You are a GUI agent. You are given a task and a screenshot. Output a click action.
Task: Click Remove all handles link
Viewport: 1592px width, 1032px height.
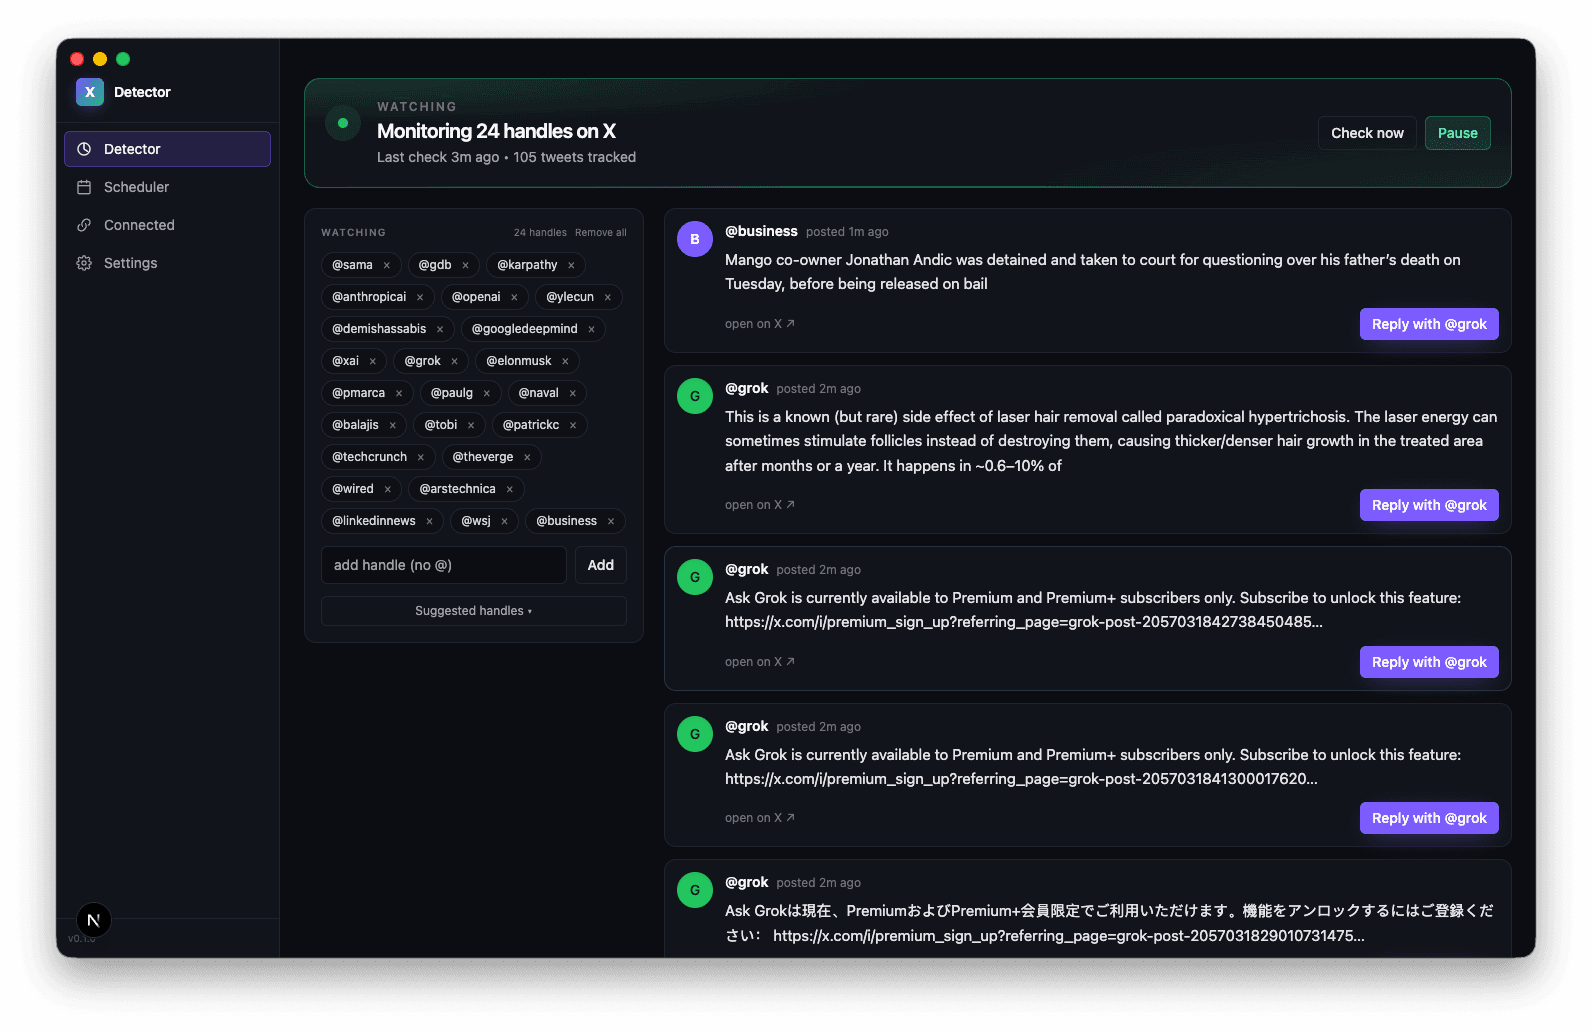pyautogui.click(x=600, y=232)
